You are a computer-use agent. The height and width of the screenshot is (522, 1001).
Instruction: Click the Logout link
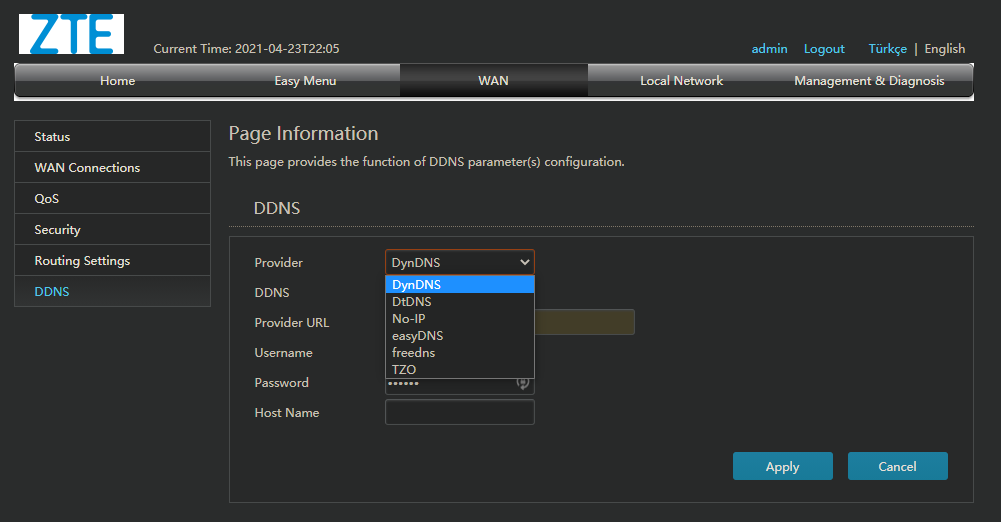824,49
